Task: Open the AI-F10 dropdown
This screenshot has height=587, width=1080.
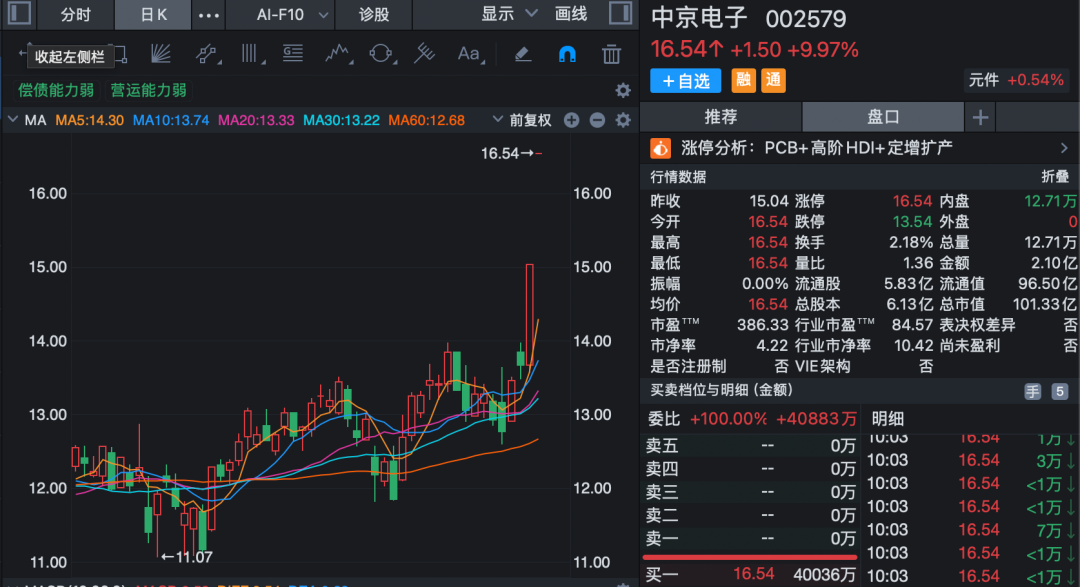Action: pyautogui.click(x=292, y=14)
